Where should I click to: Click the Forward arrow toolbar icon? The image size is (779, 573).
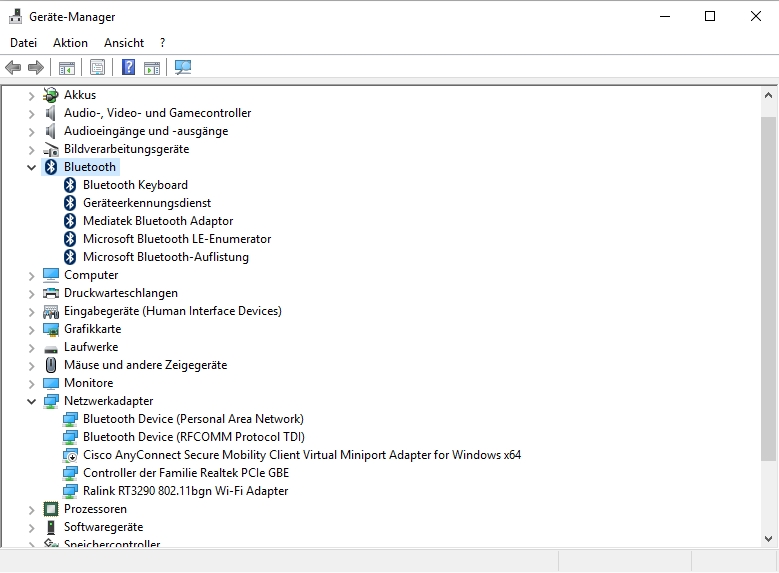(x=36, y=67)
